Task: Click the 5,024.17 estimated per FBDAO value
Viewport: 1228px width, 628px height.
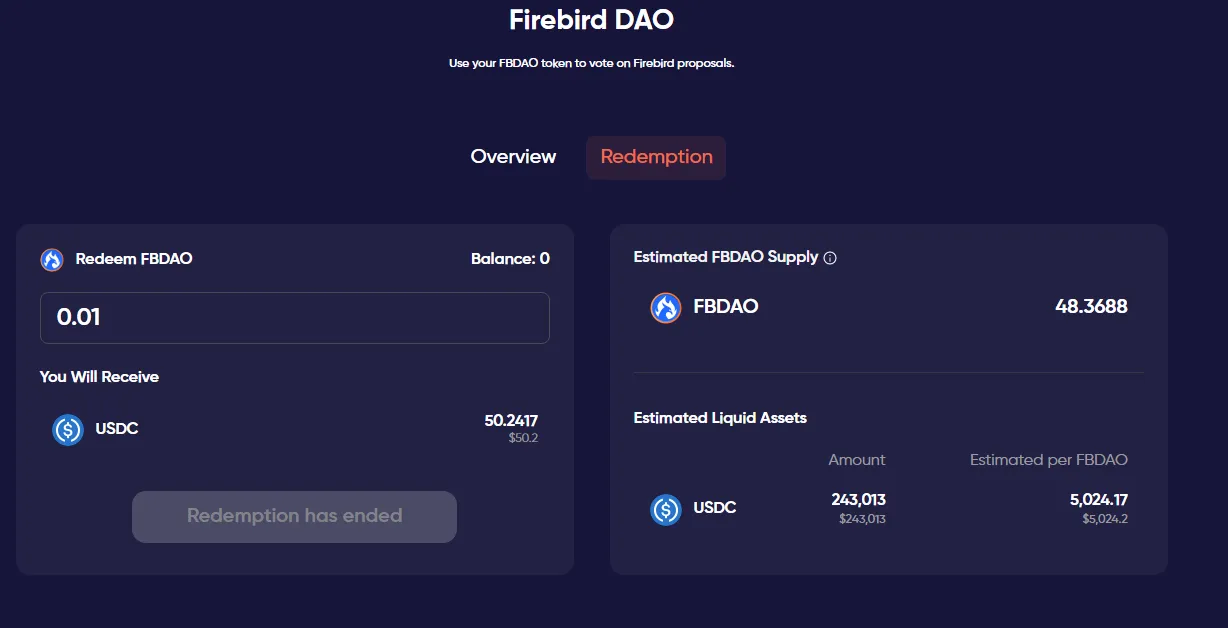Action: point(1098,500)
